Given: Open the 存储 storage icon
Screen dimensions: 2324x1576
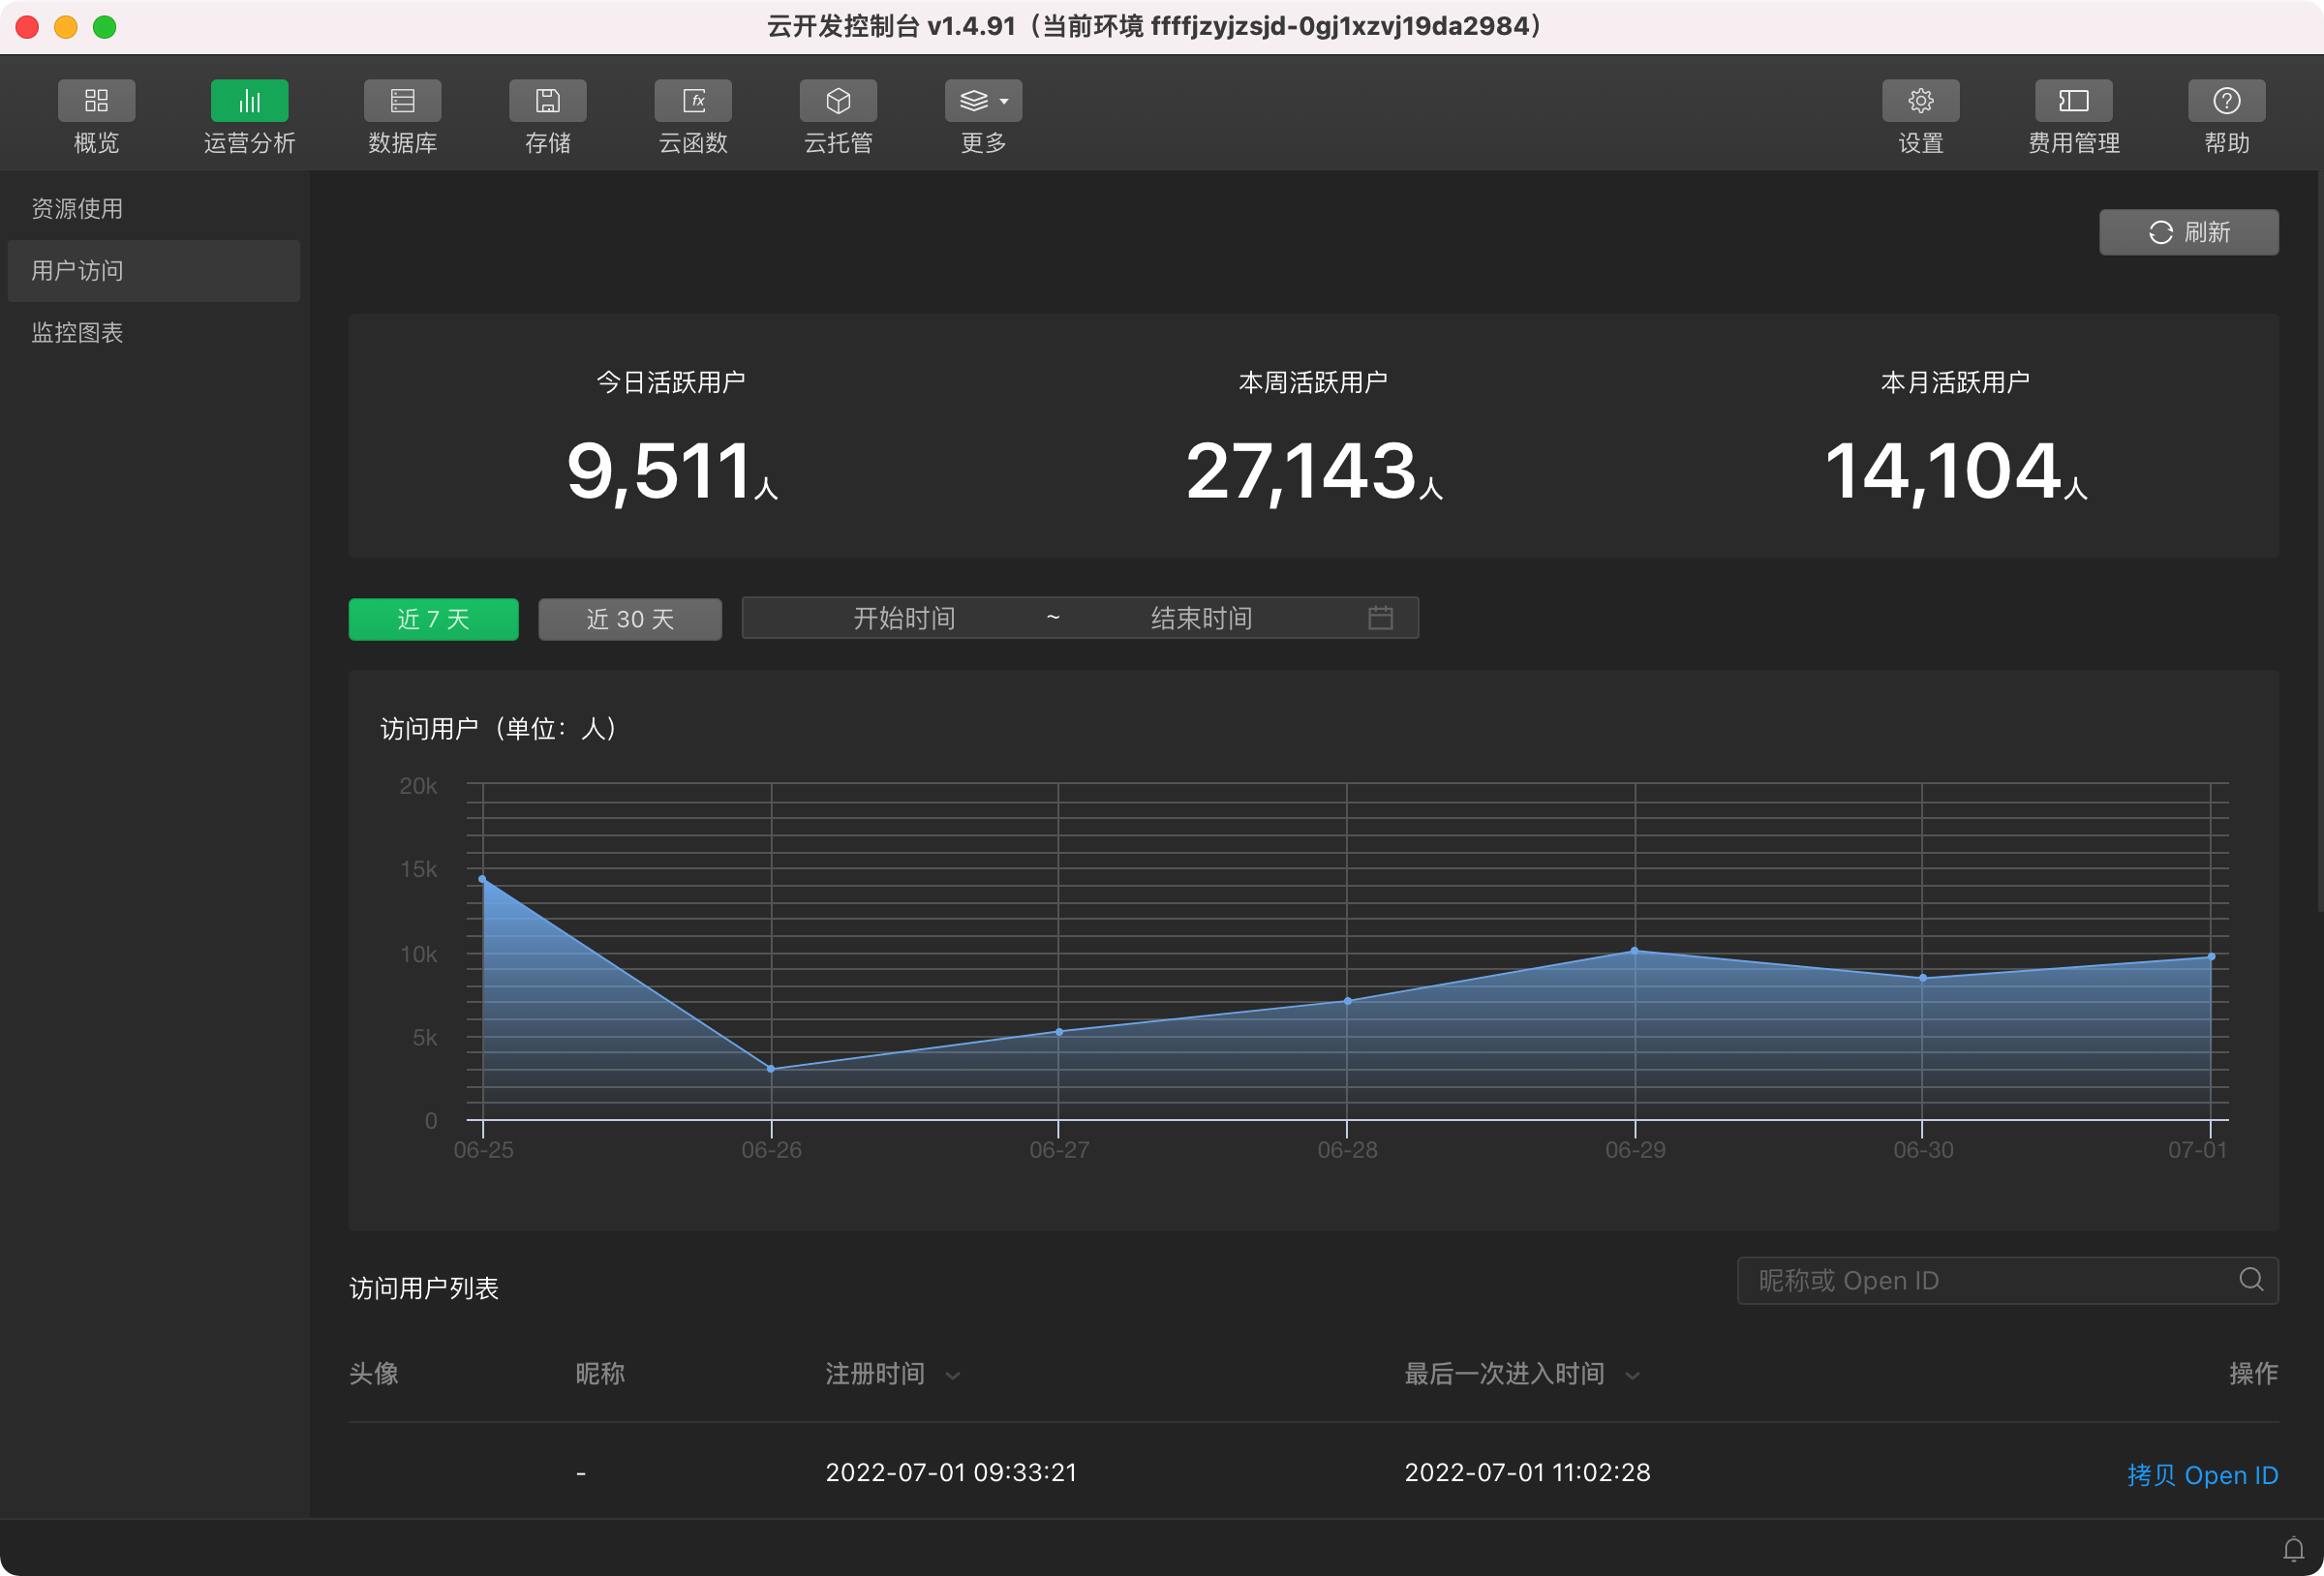Looking at the screenshot, I should (547, 101).
